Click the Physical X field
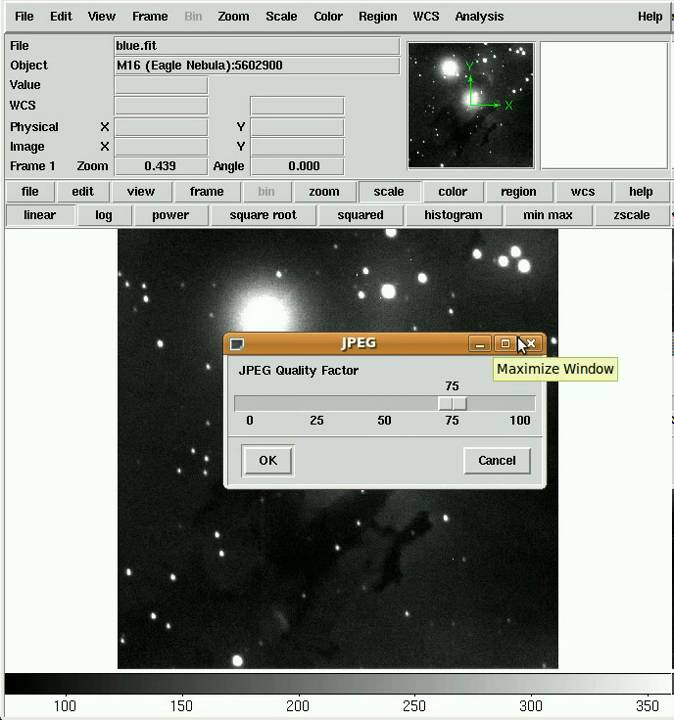The width and height of the screenshot is (674, 720). tap(161, 127)
